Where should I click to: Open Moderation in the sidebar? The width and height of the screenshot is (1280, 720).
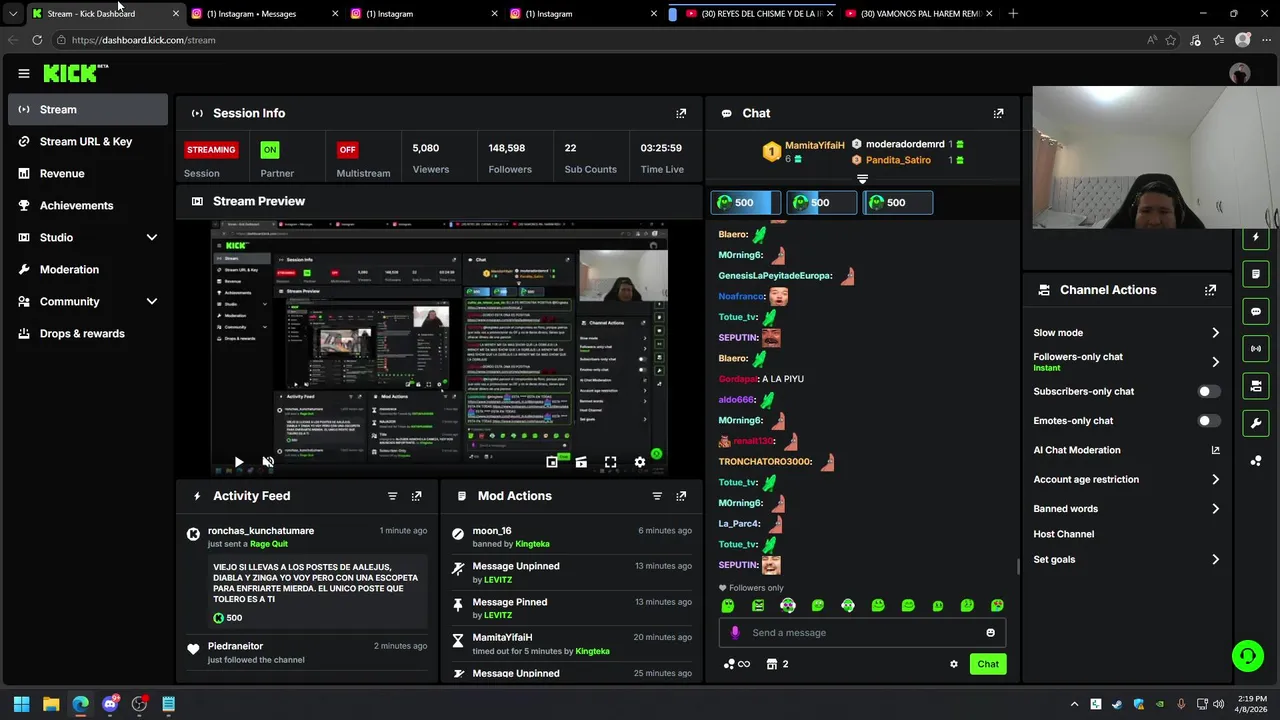[x=88, y=269]
